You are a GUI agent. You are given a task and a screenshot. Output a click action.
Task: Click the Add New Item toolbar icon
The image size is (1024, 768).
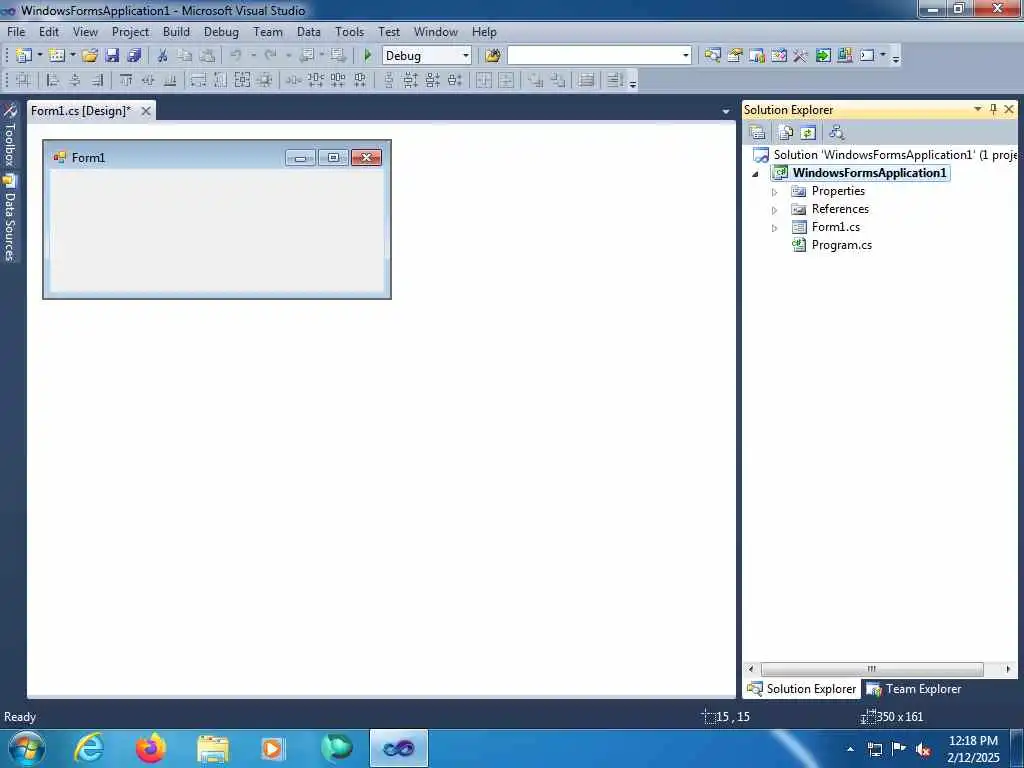57,56
